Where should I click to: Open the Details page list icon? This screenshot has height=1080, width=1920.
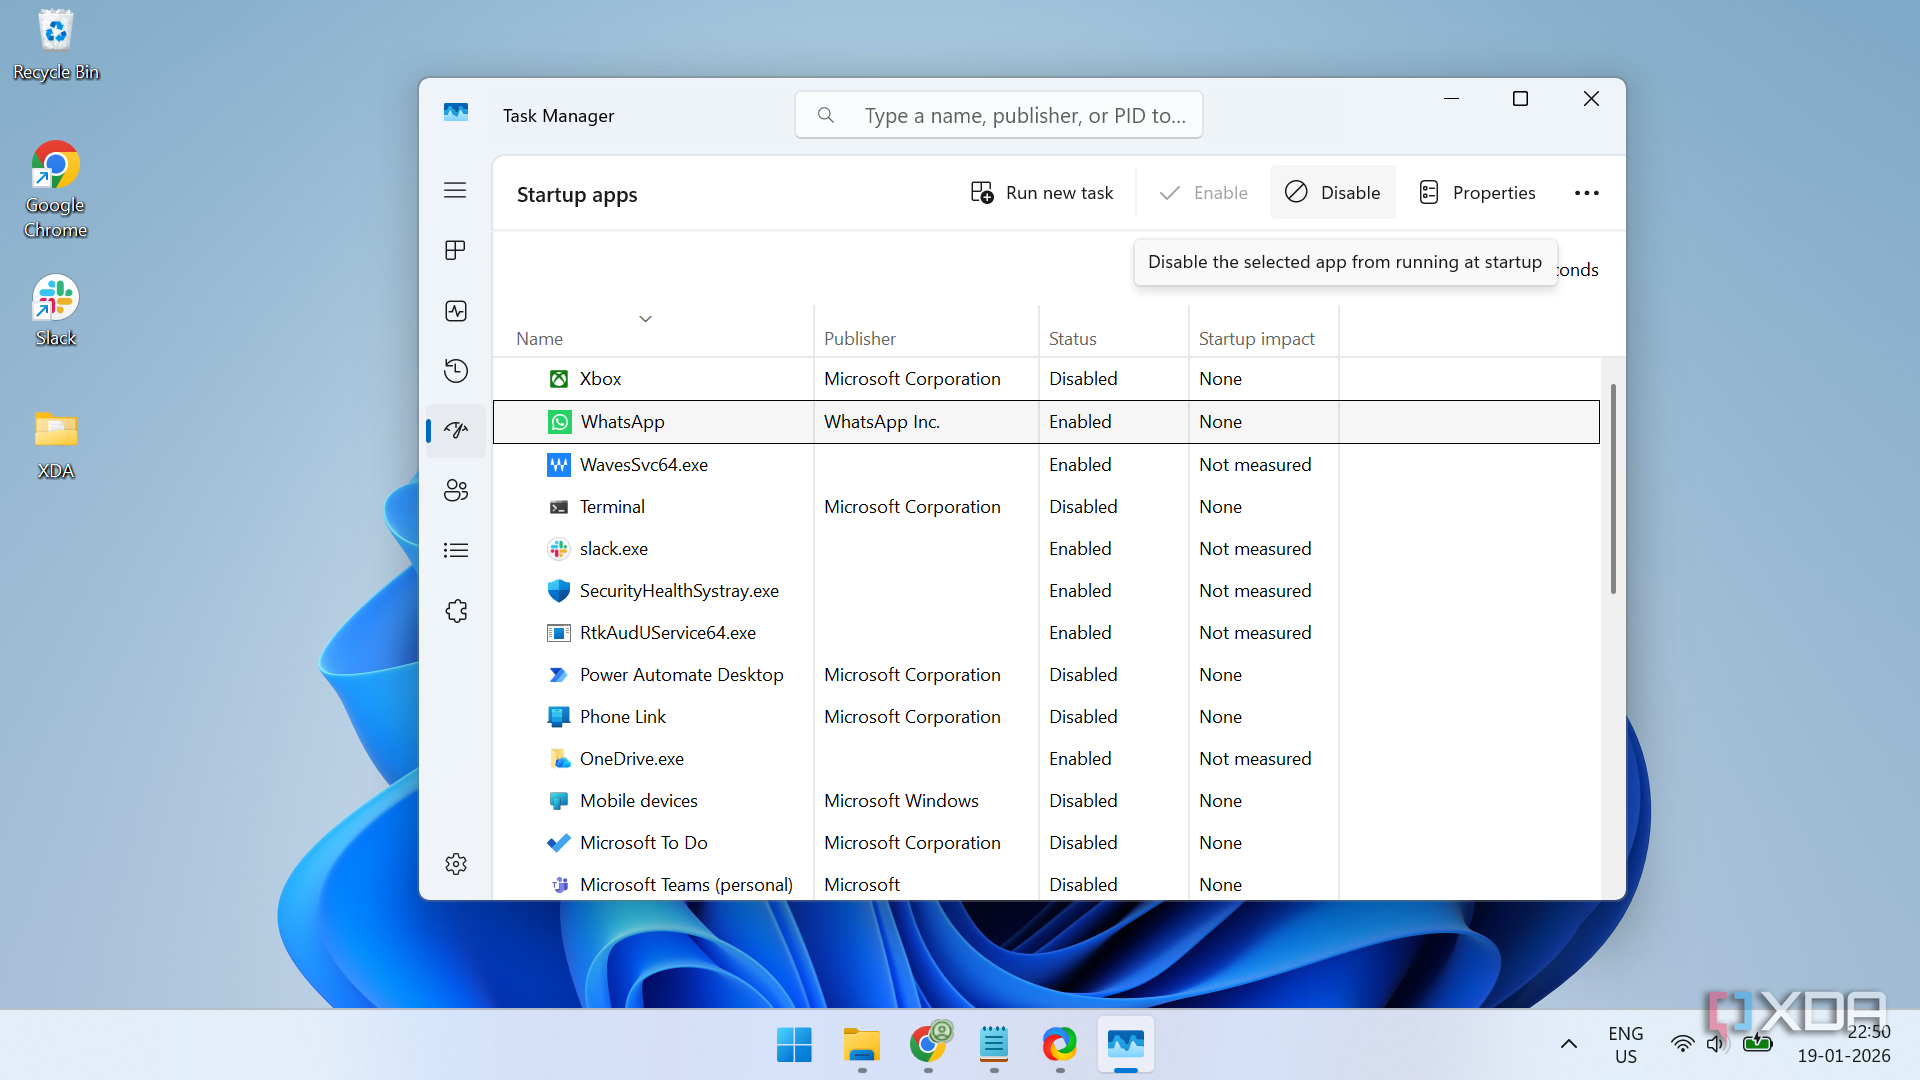(x=455, y=550)
